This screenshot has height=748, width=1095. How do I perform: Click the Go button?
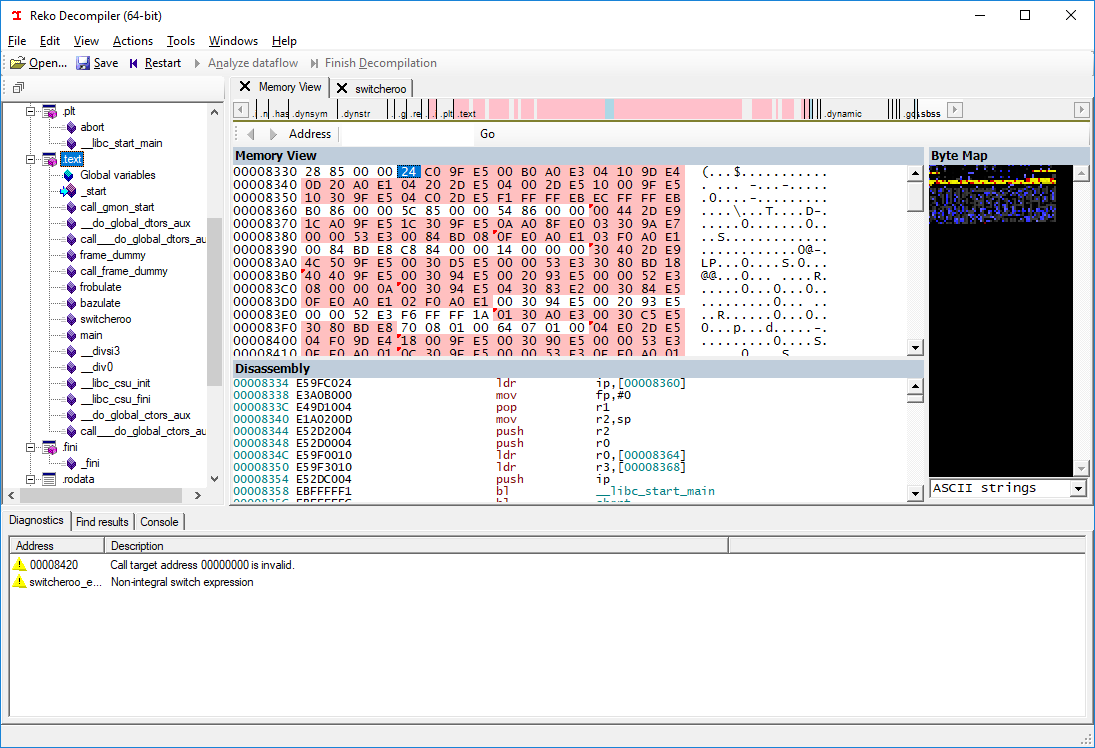tap(487, 134)
